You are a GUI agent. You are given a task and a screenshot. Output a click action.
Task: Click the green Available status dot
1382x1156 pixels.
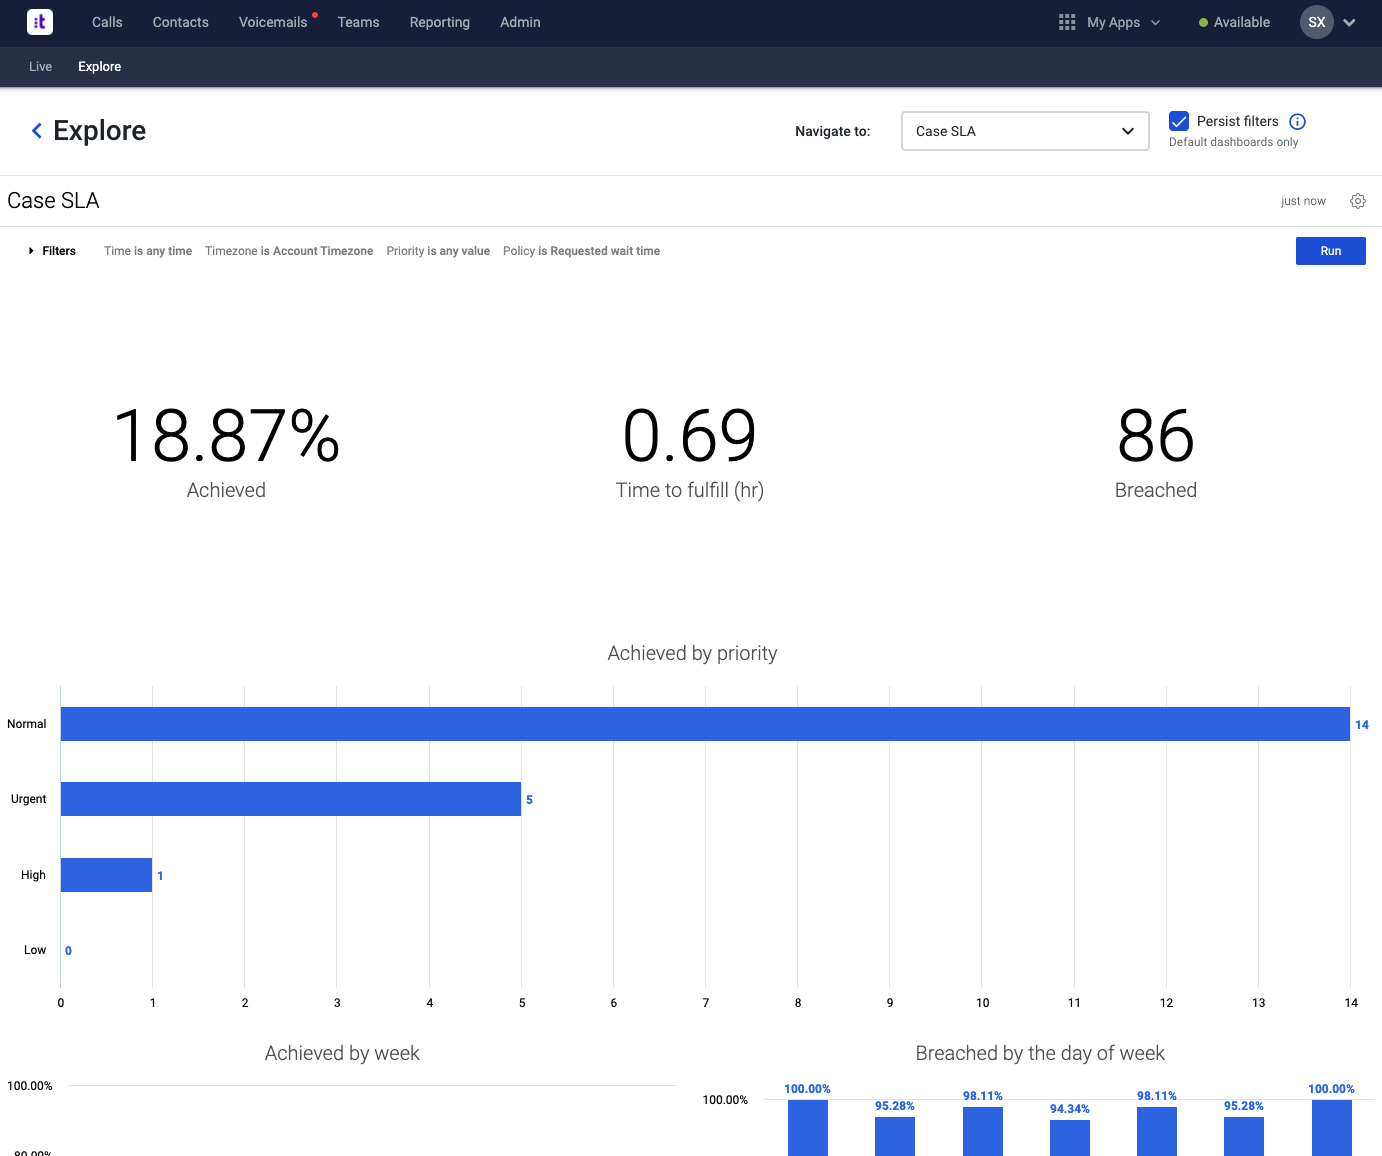1203,23
